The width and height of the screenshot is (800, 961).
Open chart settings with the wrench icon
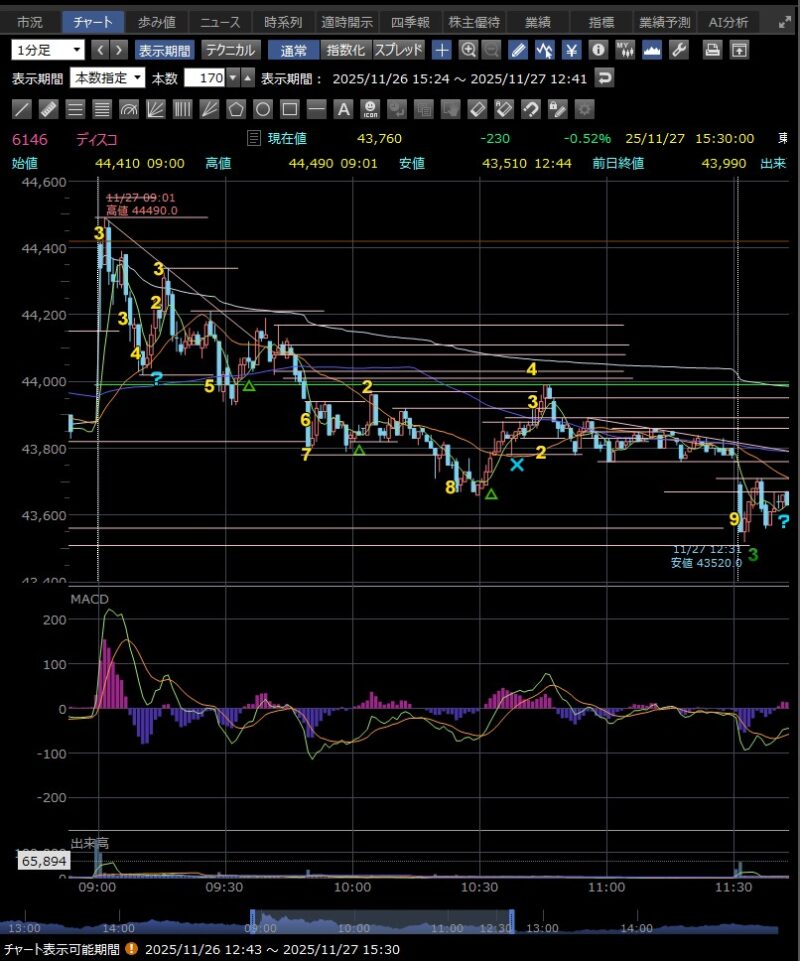click(x=679, y=49)
